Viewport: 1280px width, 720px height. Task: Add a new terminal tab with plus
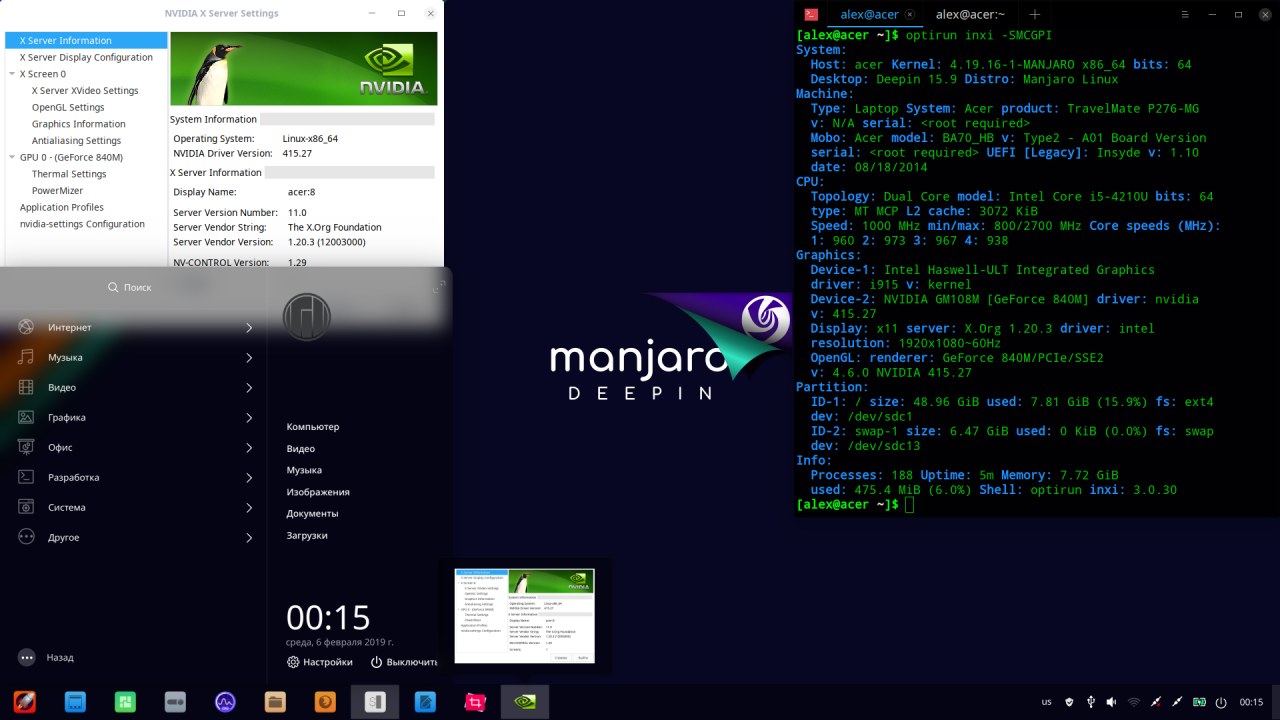tap(1035, 14)
